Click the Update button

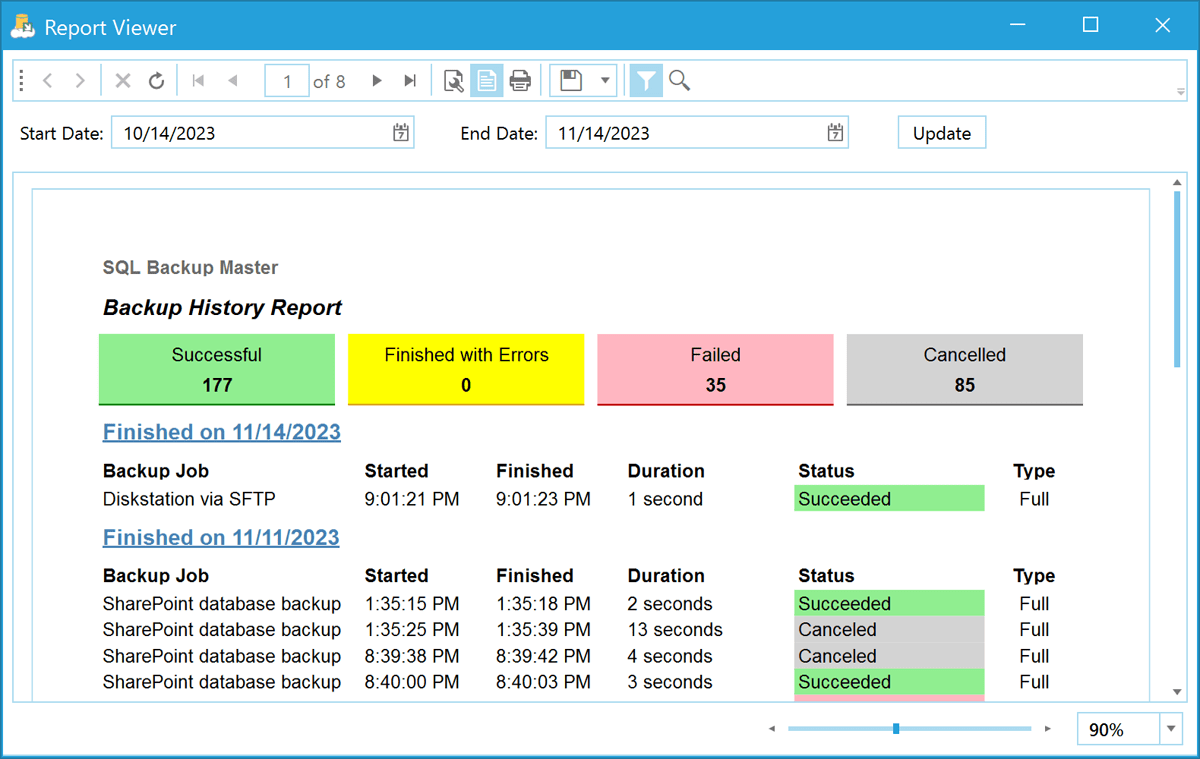941,131
